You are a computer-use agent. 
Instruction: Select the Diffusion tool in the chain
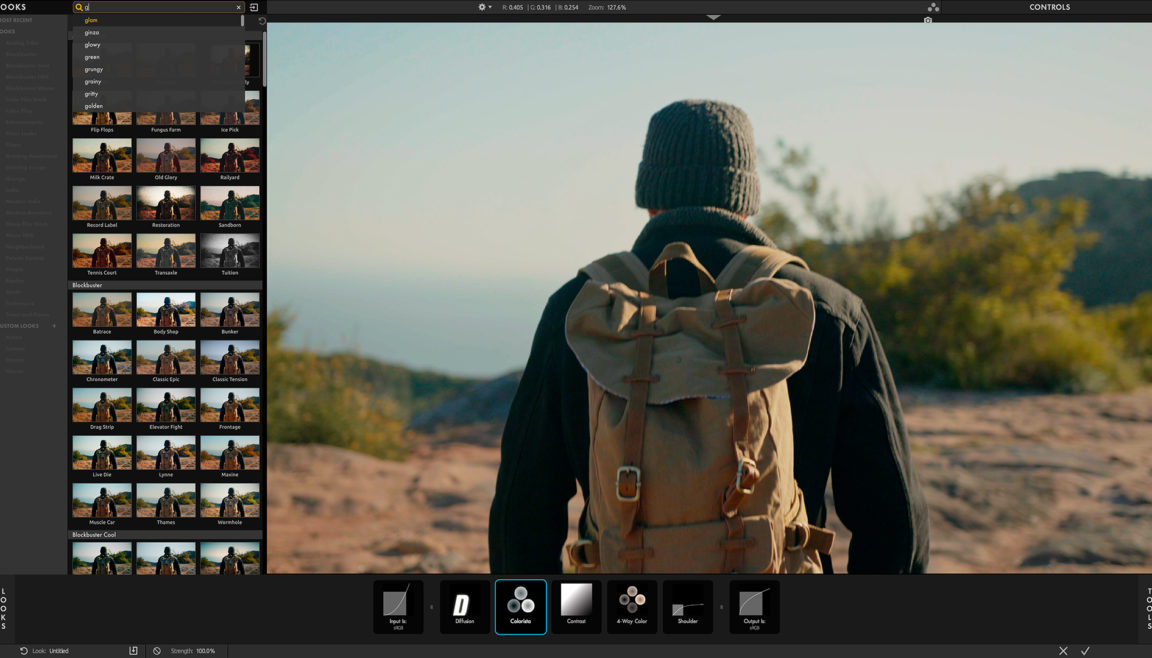click(x=464, y=606)
